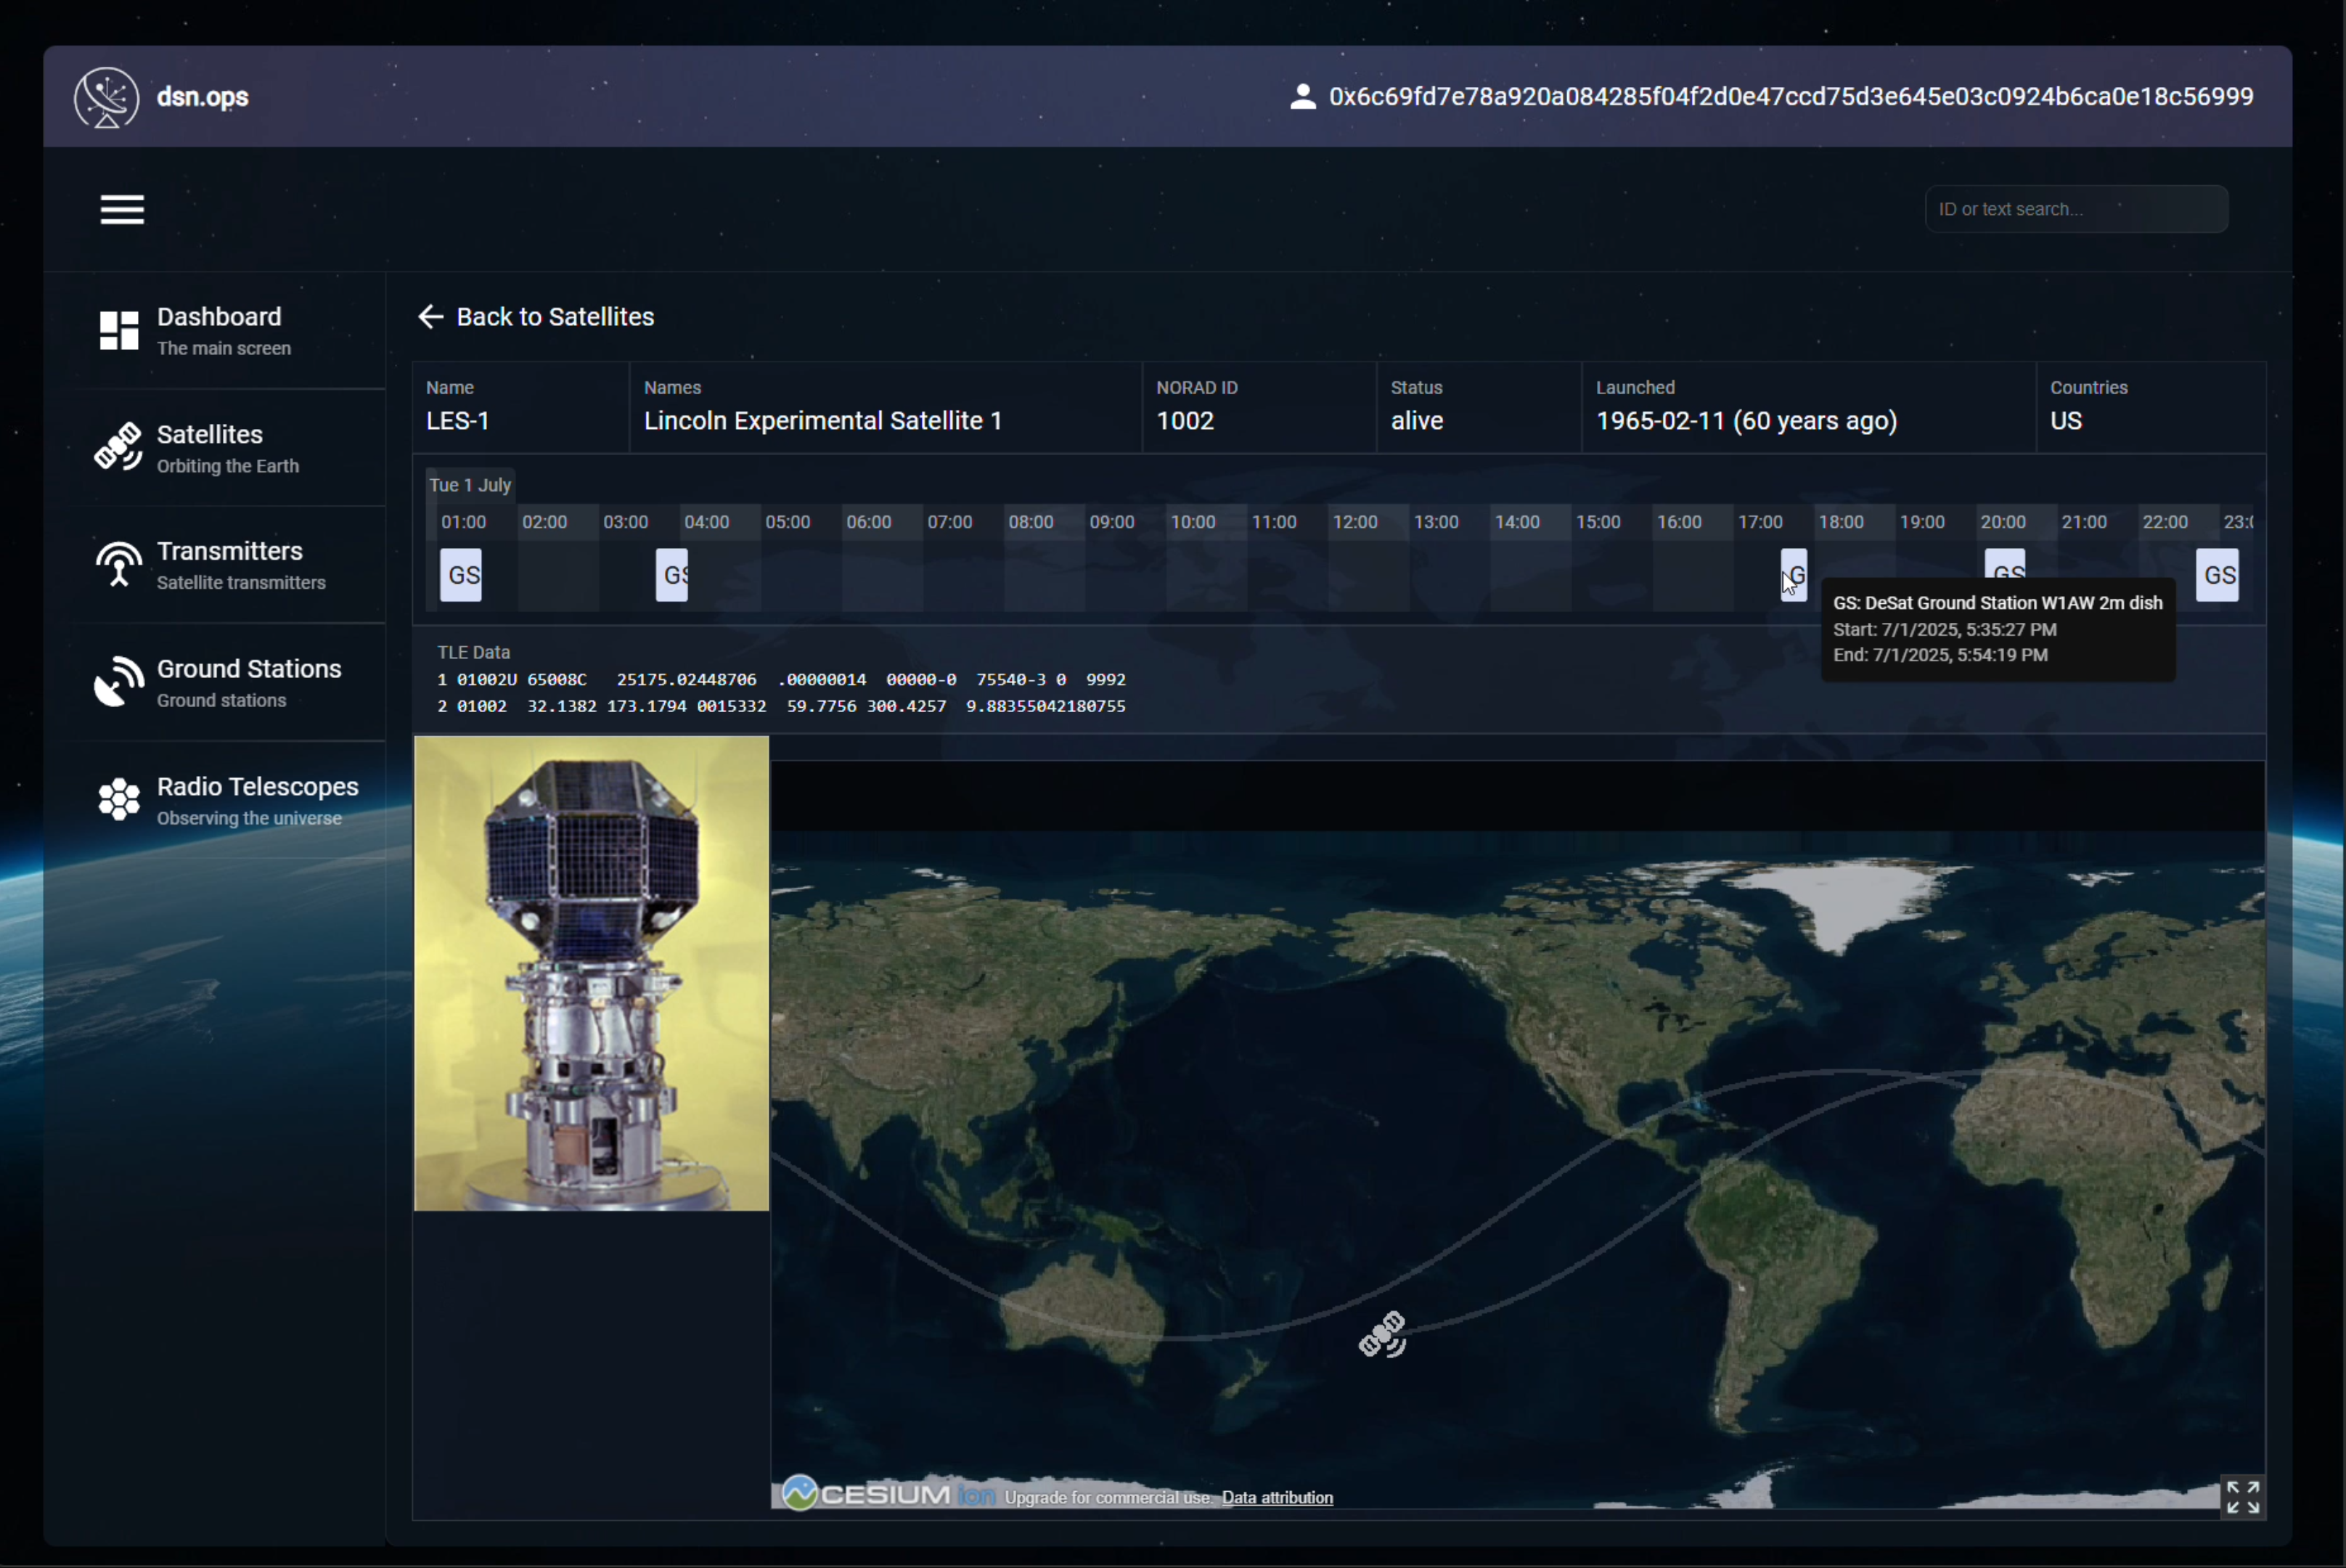Click Lincoln Experimental Satellite 1 text
This screenshot has height=1568, width=2346.
click(823, 421)
